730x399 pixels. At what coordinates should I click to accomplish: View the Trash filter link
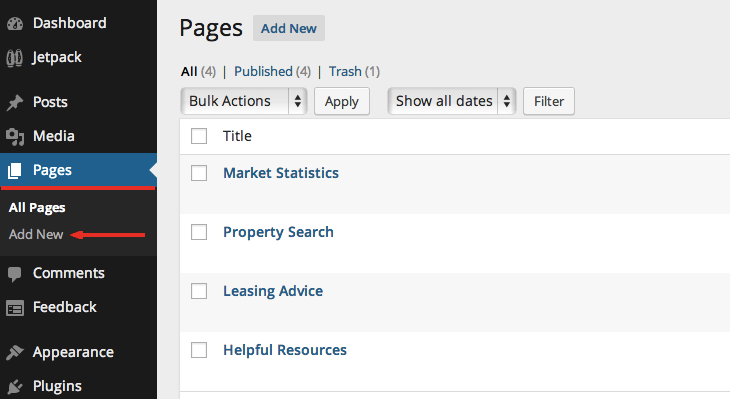click(x=345, y=72)
